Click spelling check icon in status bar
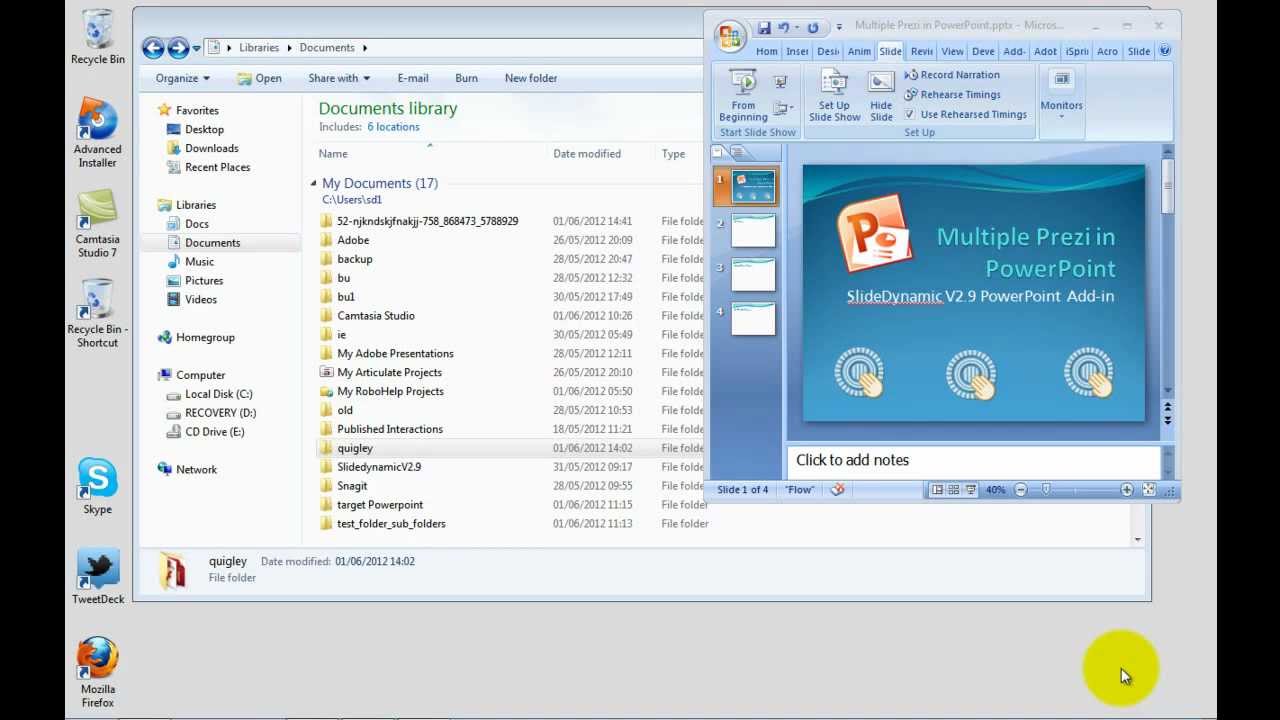Viewport: 1280px width, 720px height. 837,489
